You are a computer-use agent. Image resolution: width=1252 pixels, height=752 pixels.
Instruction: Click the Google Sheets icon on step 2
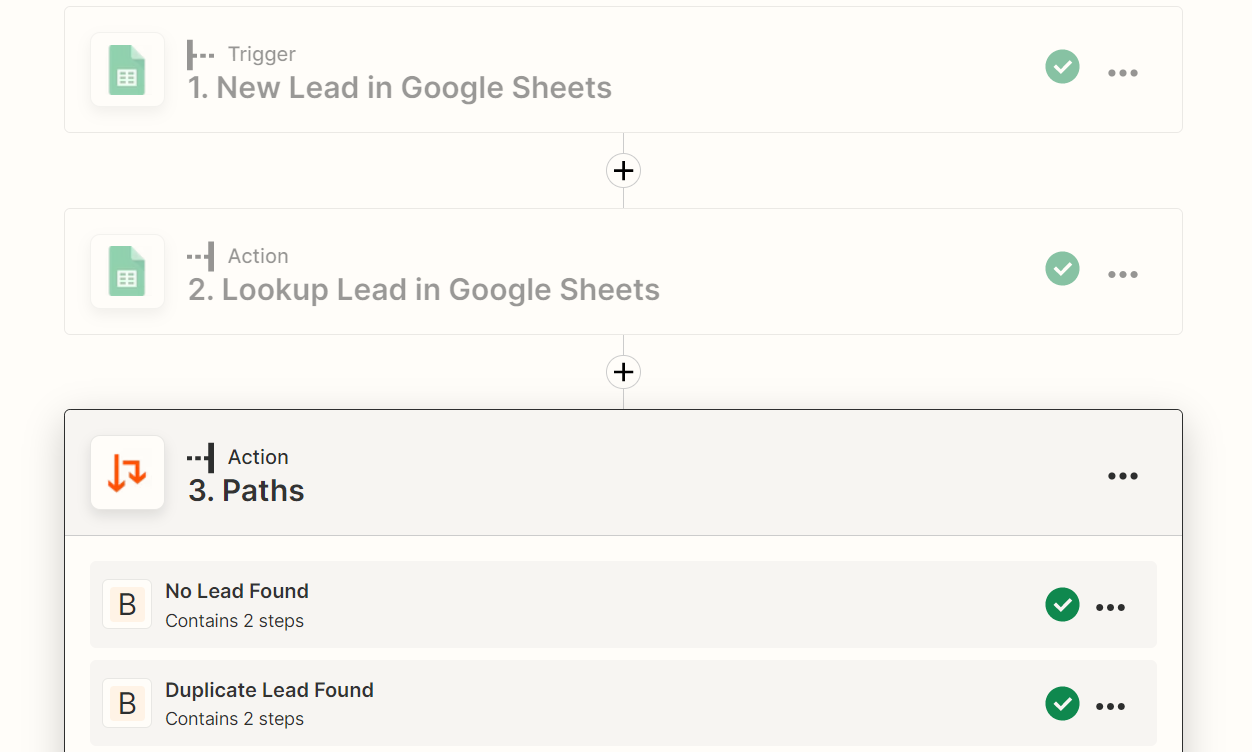(x=127, y=271)
